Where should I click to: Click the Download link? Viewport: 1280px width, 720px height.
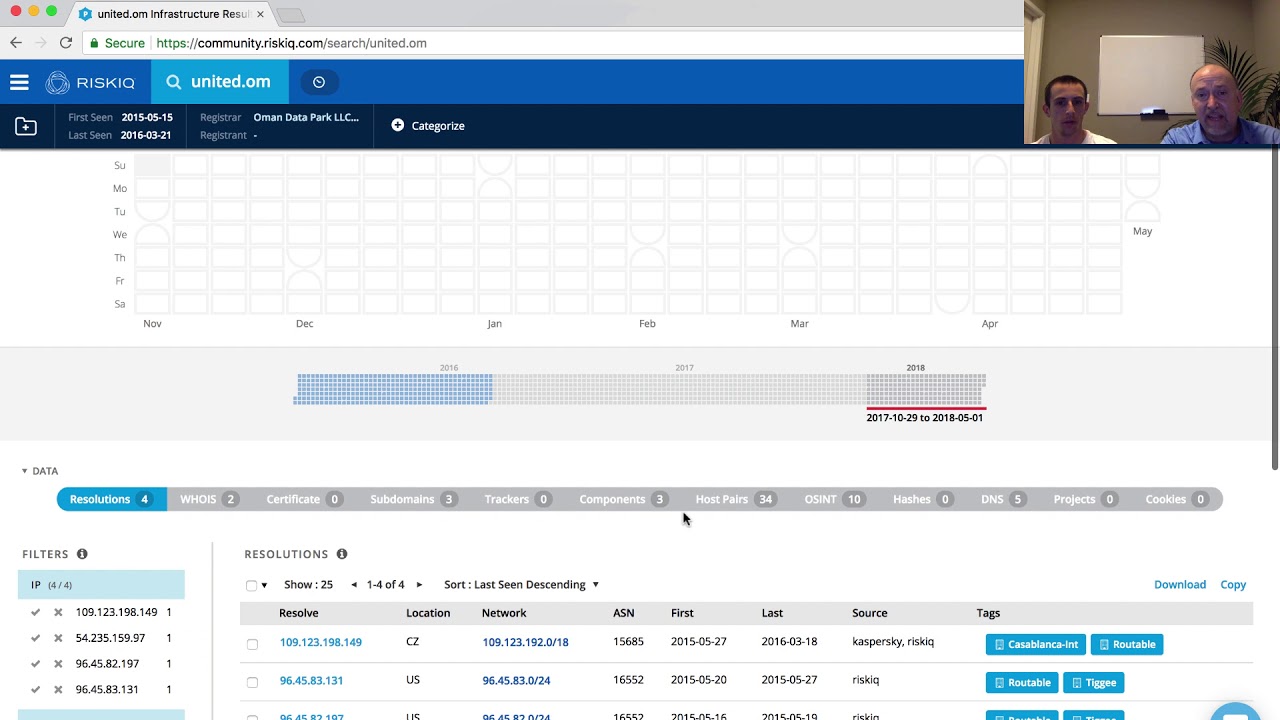click(x=1180, y=585)
